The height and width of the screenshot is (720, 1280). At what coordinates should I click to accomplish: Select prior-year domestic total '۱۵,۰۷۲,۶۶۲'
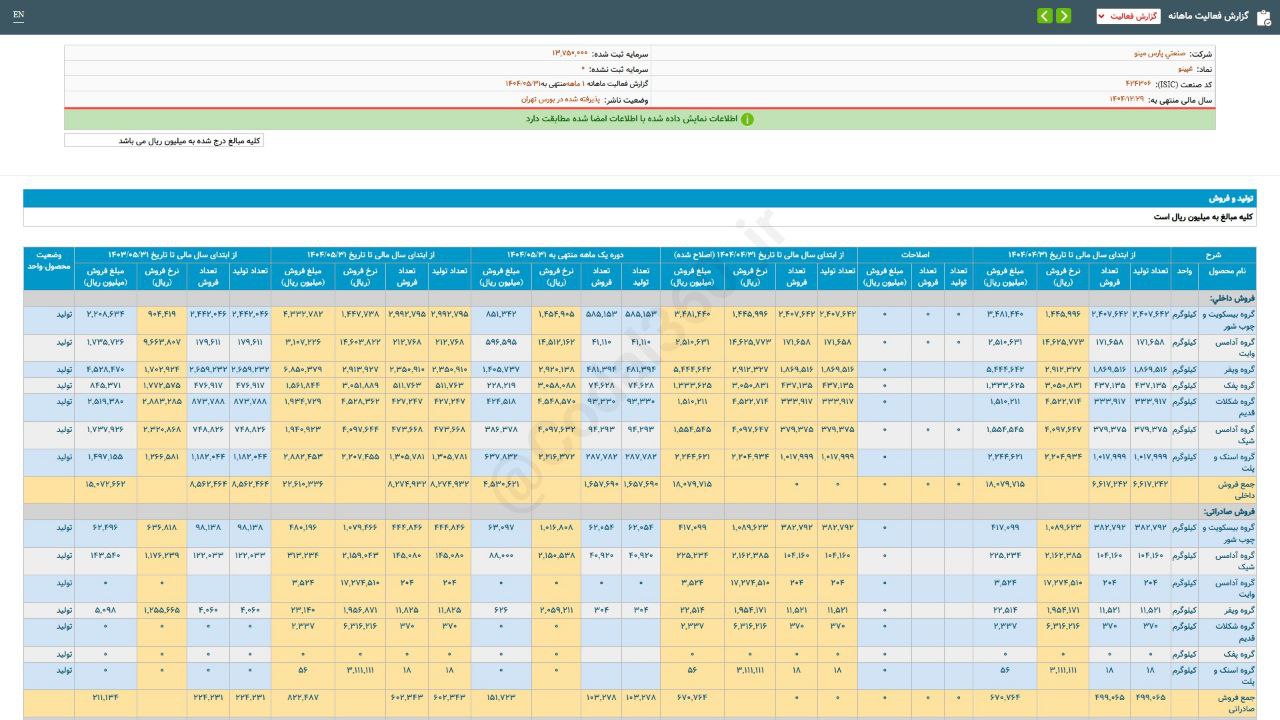(105, 484)
